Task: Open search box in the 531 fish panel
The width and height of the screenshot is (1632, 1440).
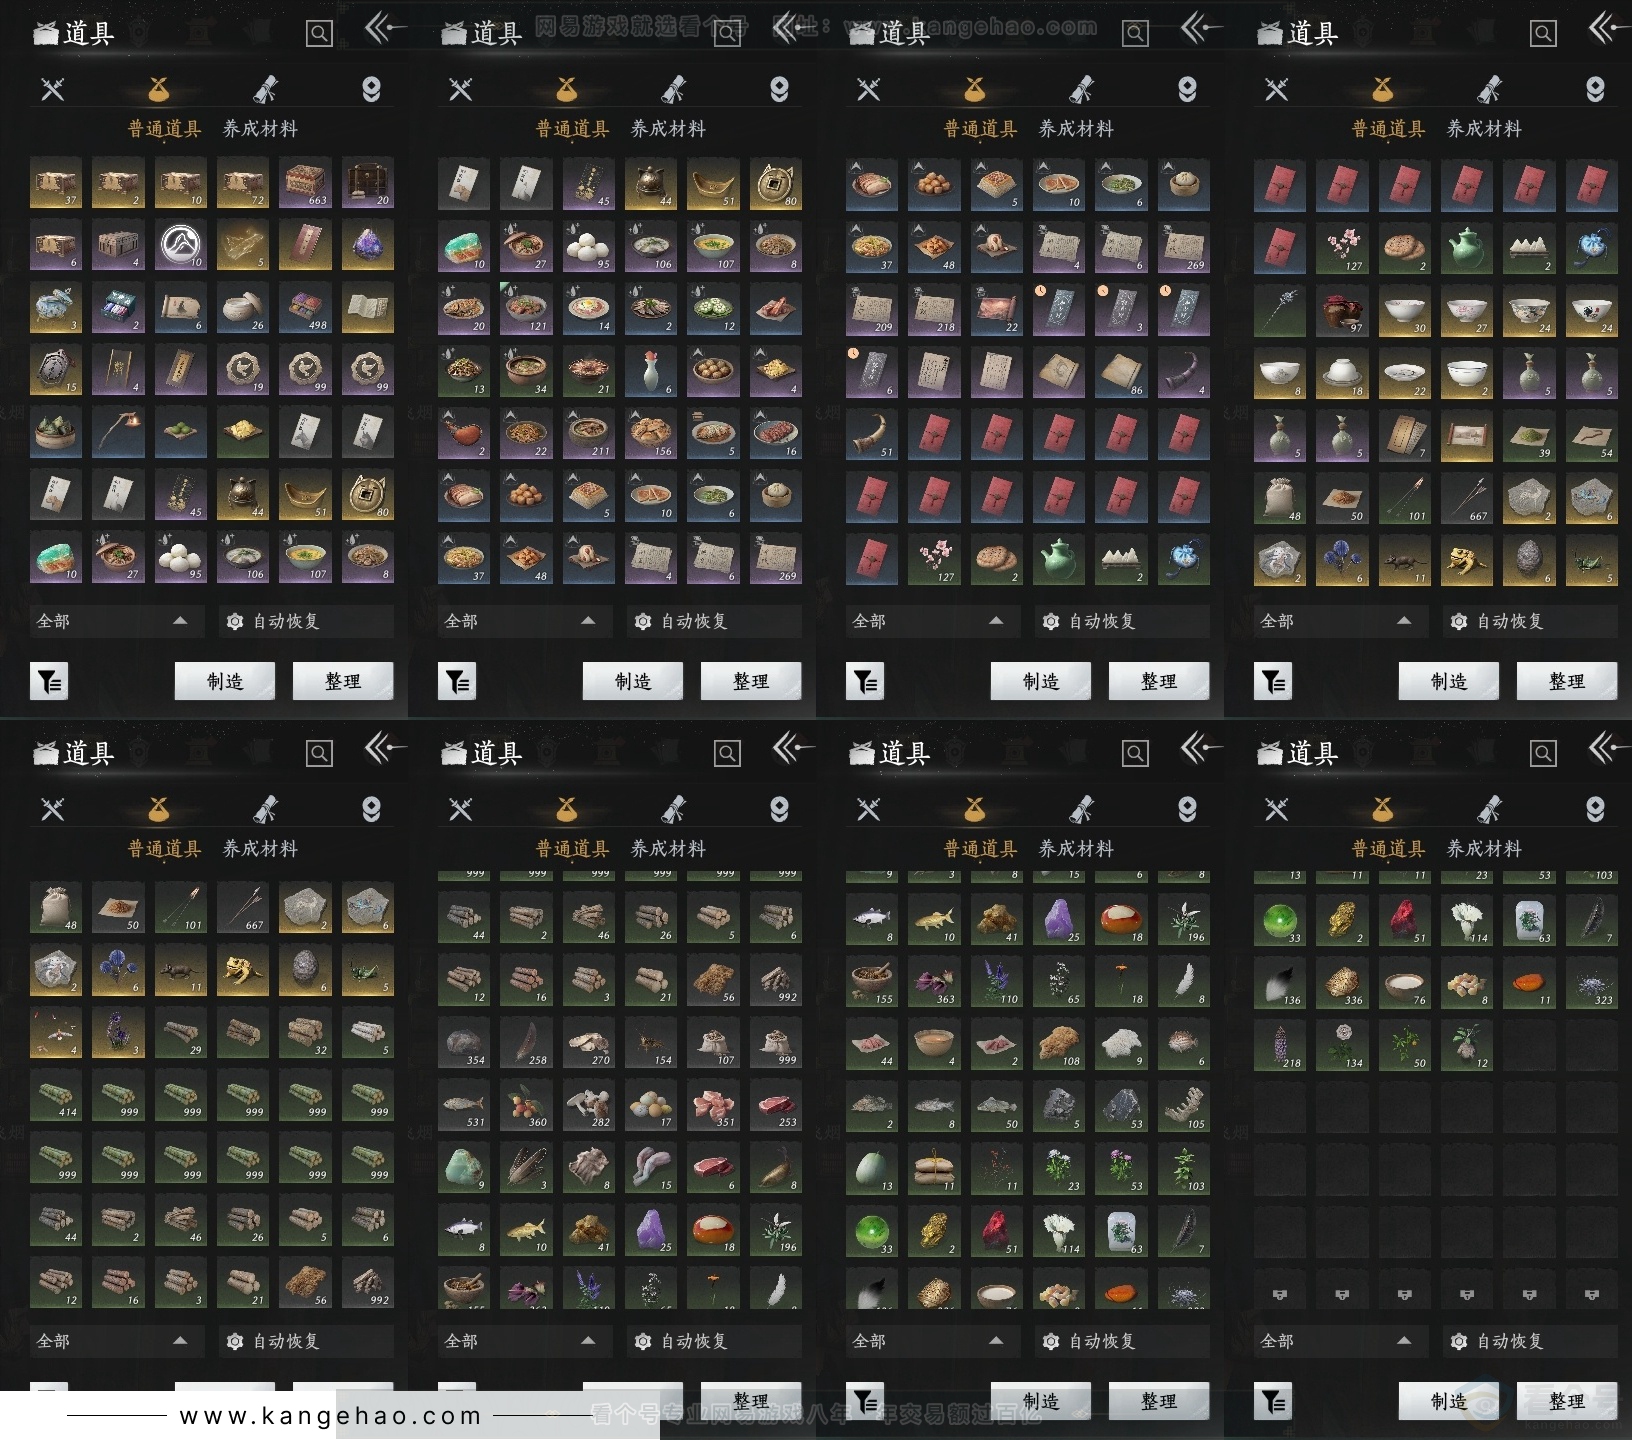Action: click(727, 754)
